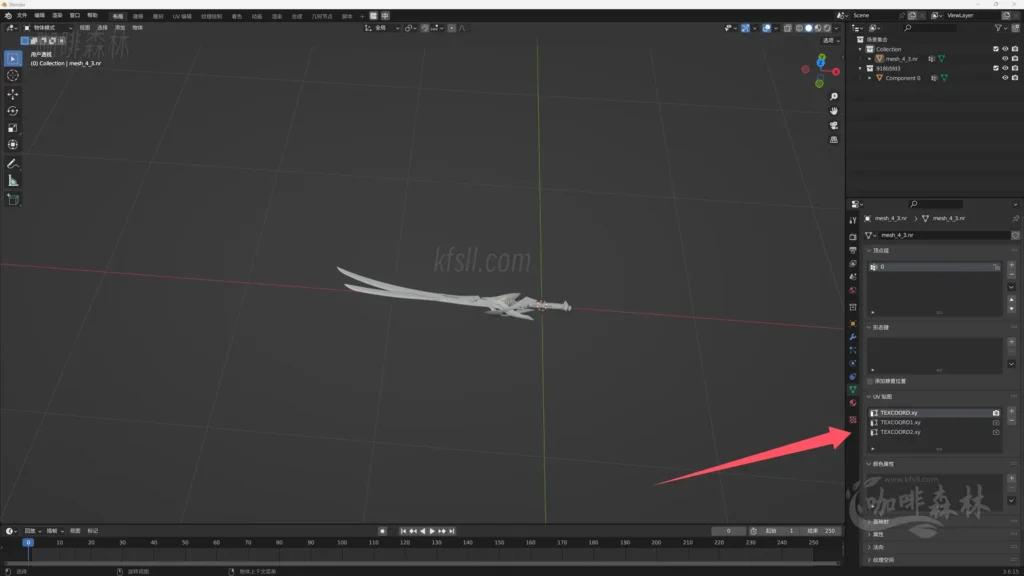
Task: Choose the Measure tool
Action: coord(13,181)
